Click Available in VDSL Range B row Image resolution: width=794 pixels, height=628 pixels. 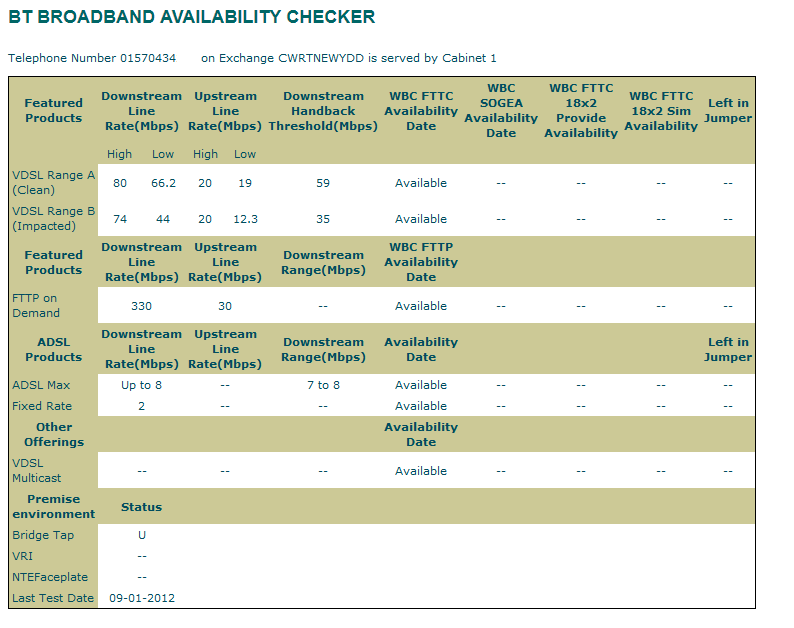tap(421, 219)
